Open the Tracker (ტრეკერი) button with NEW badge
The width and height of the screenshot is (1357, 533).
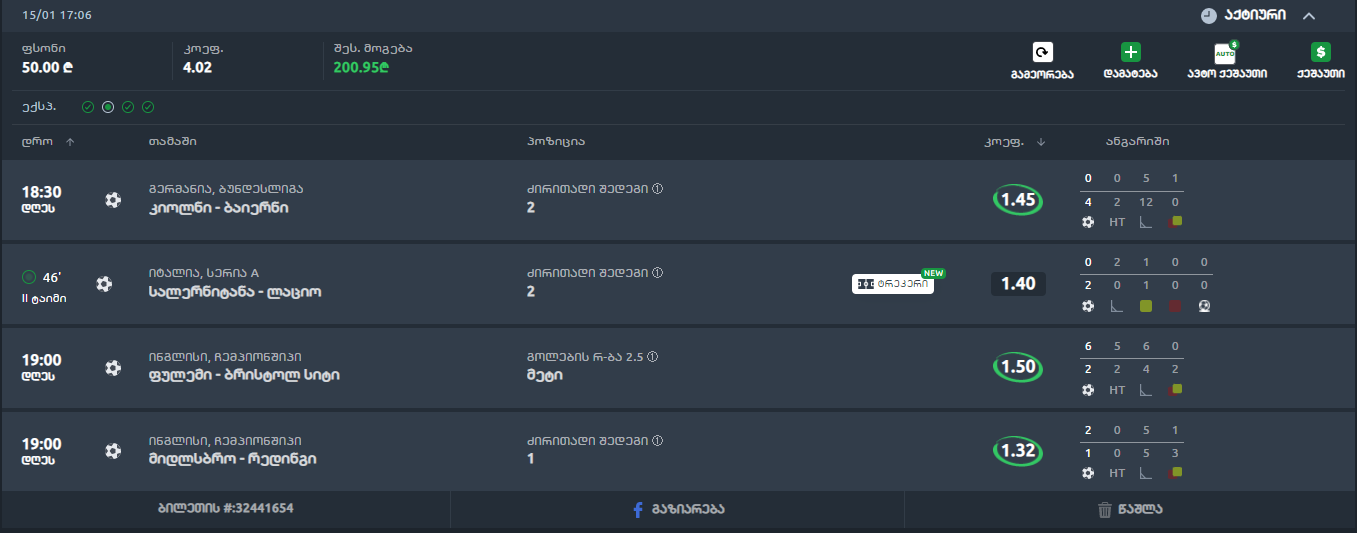coord(893,284)
